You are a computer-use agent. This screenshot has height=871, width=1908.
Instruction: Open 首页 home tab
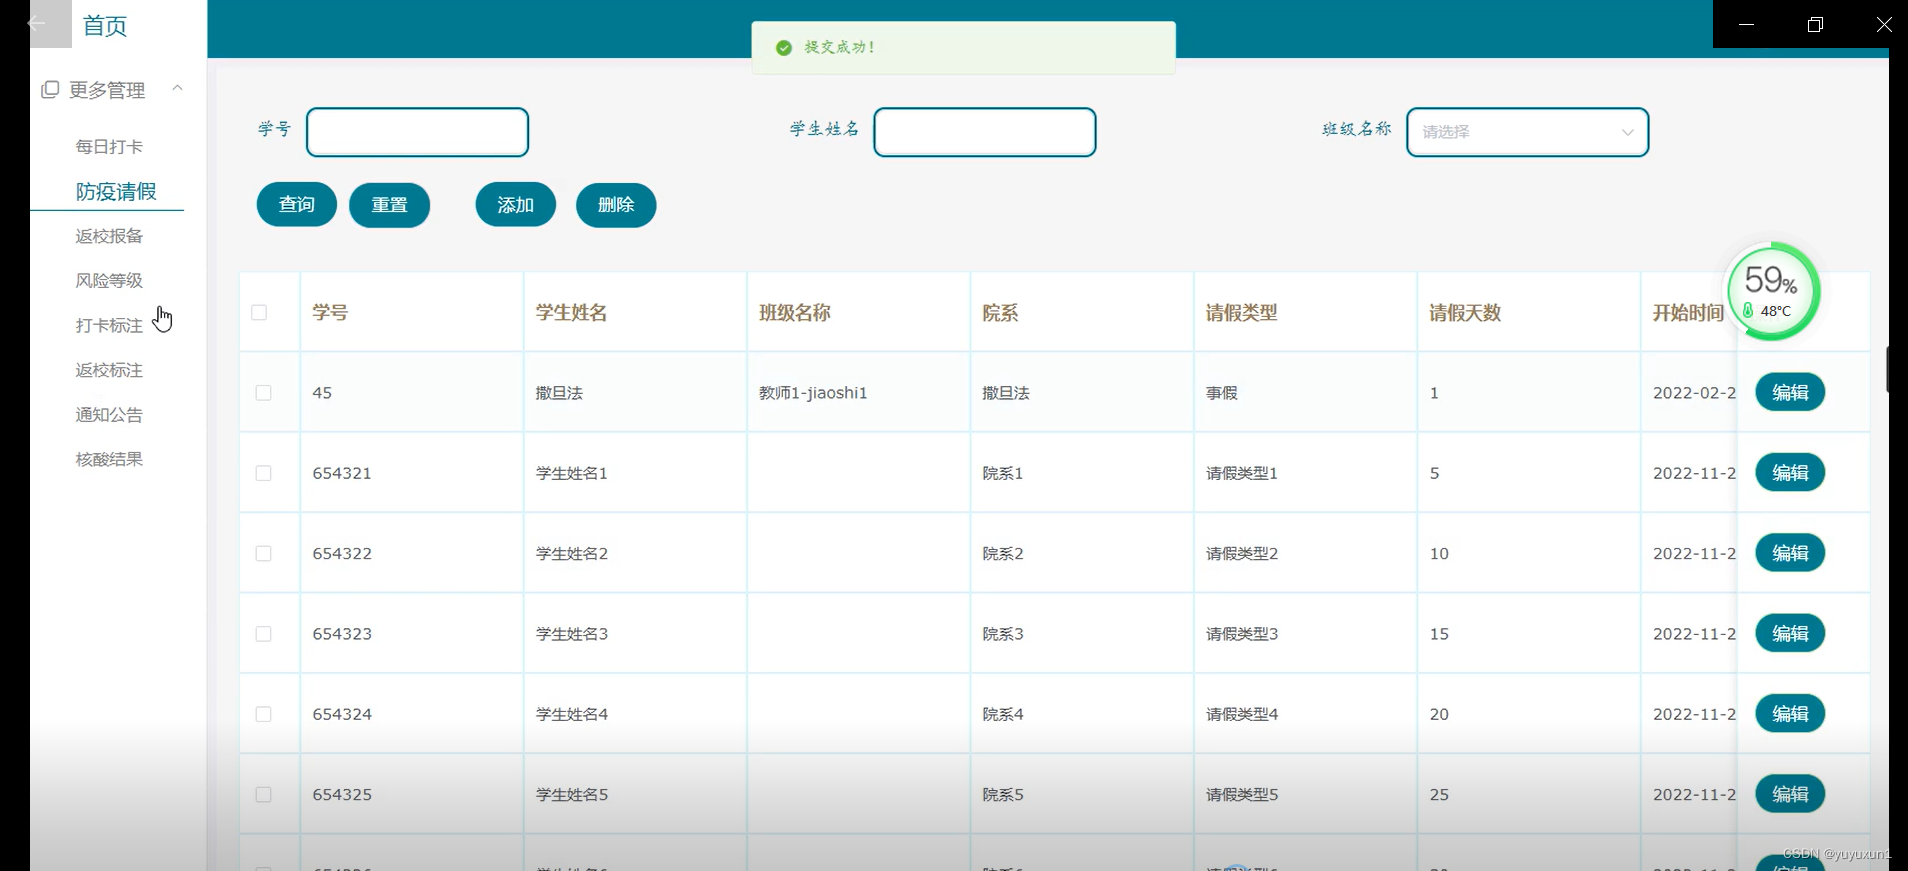[104, 26]
